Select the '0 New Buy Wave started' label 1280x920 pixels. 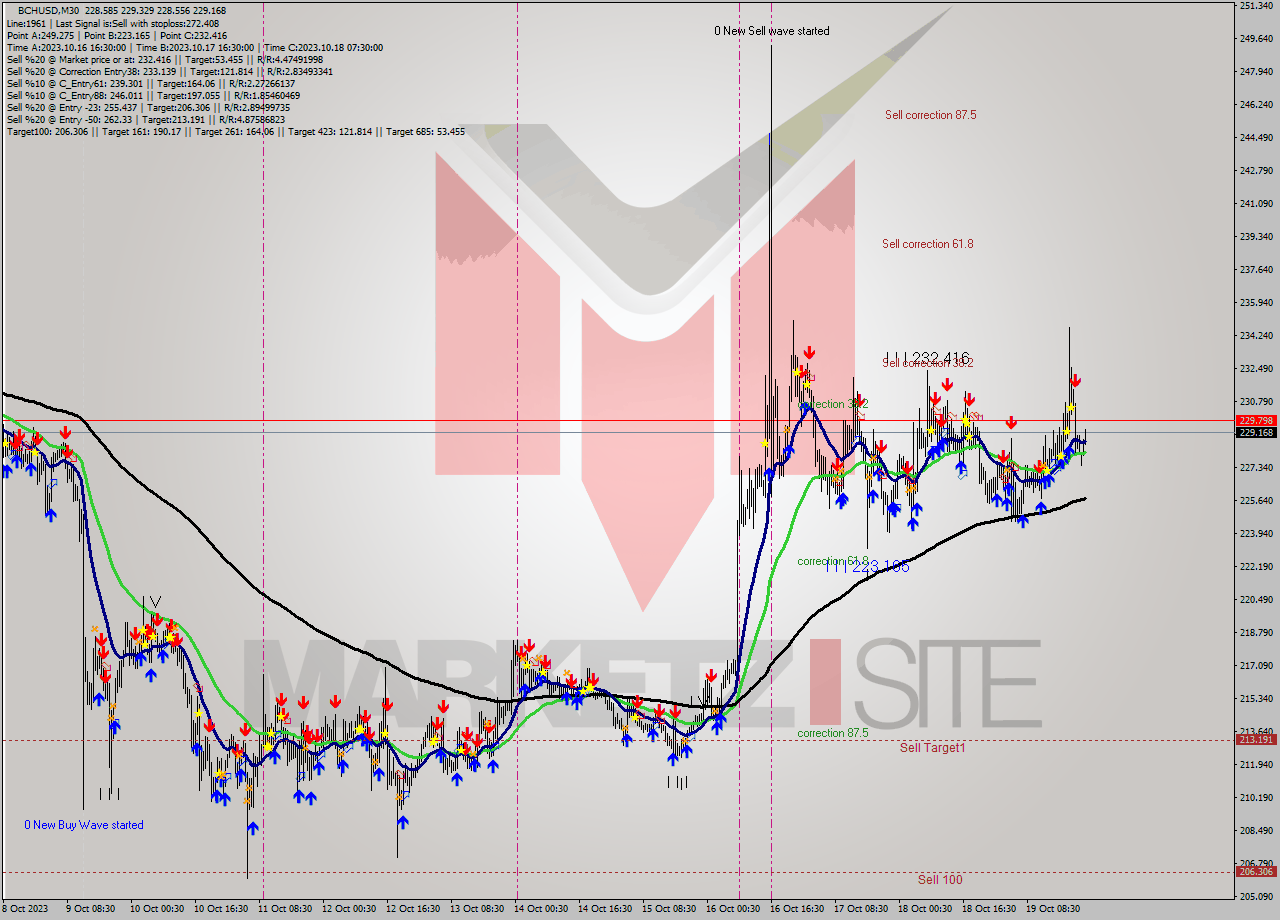tap(84, 825)
